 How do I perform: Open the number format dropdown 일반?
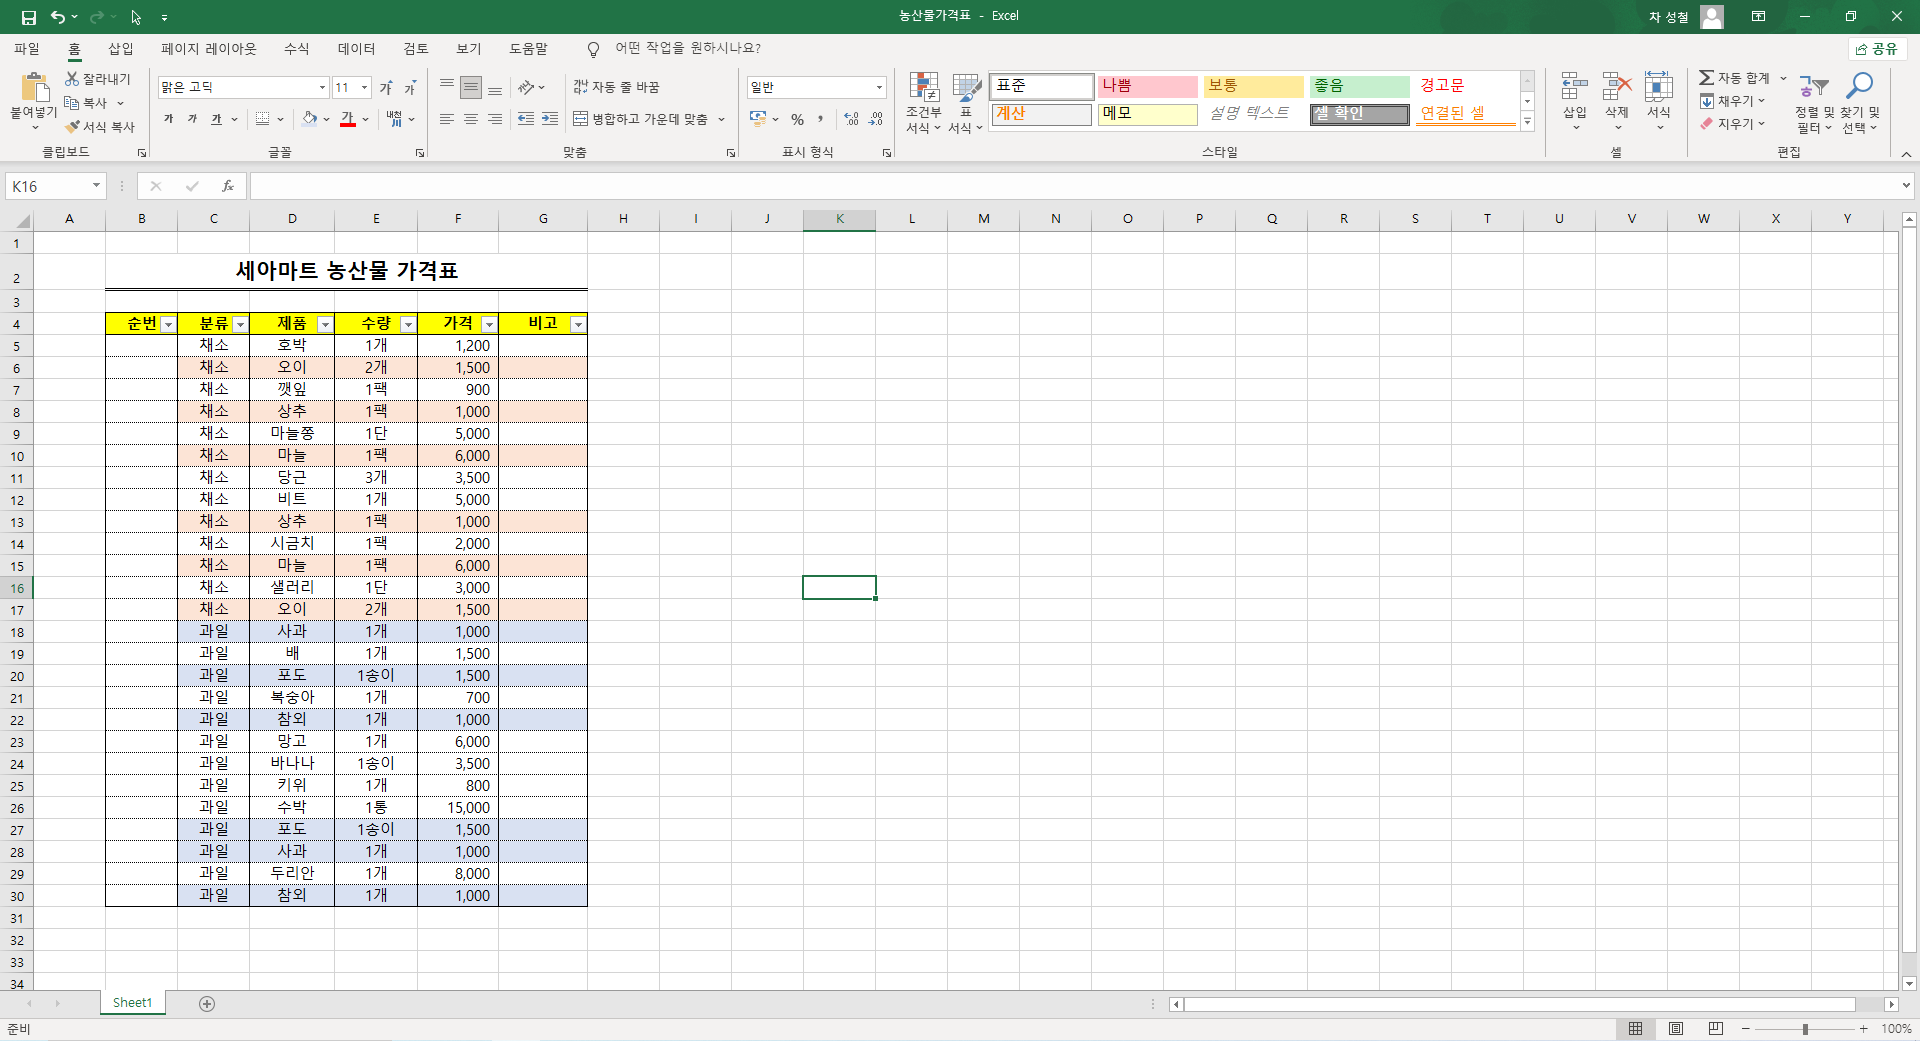point(879,88)
